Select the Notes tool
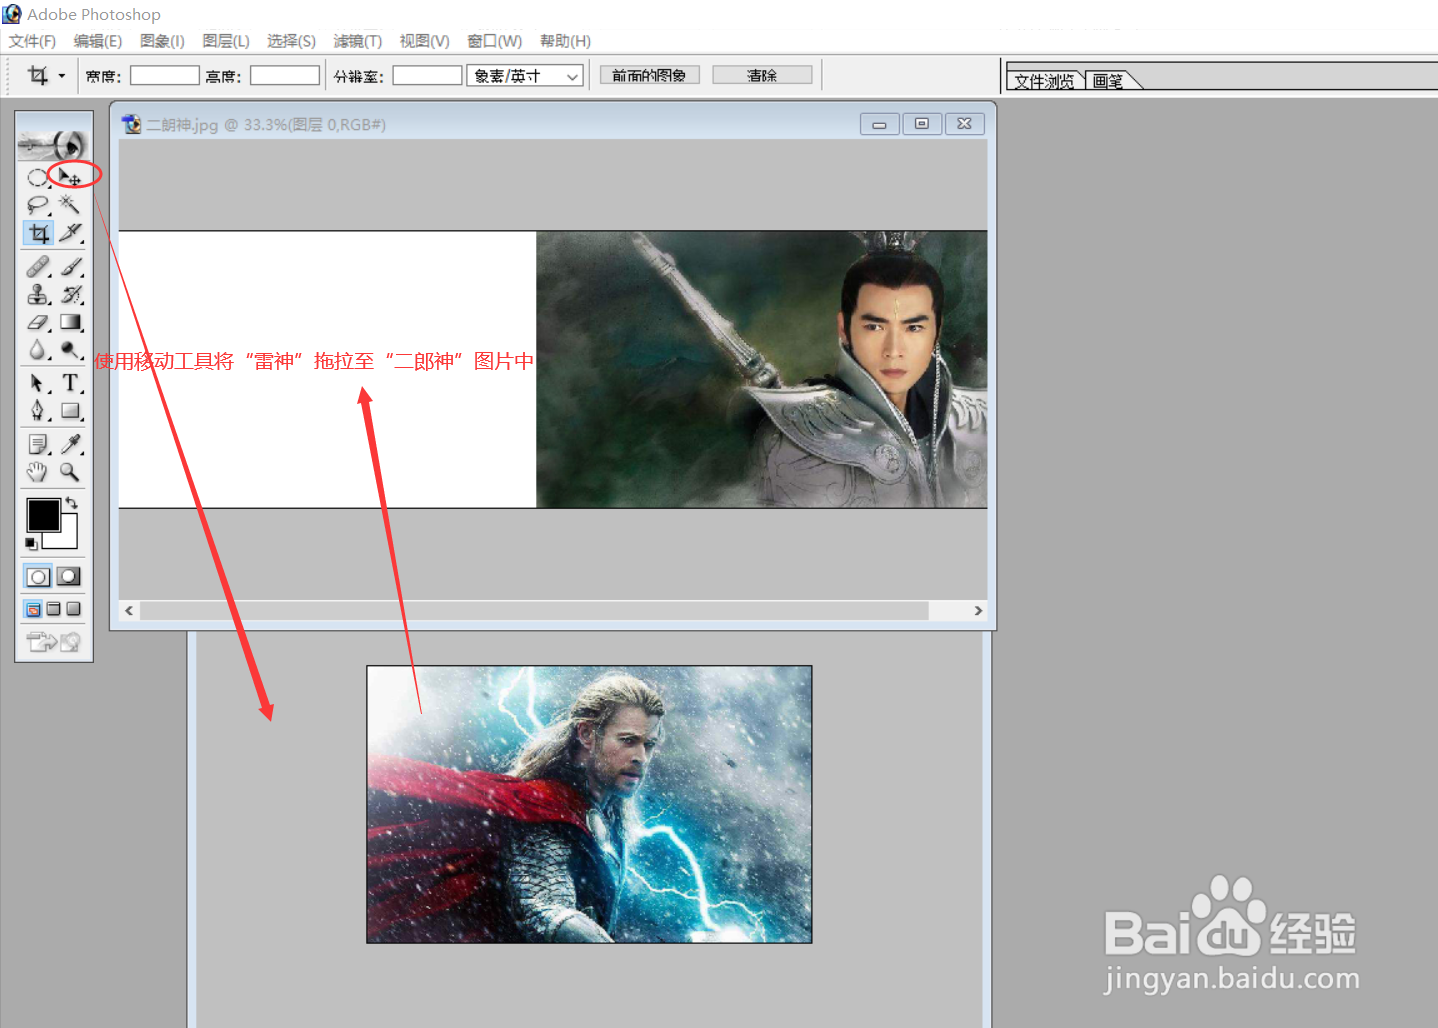The image size is (1438, 1028). pos(38,444)
